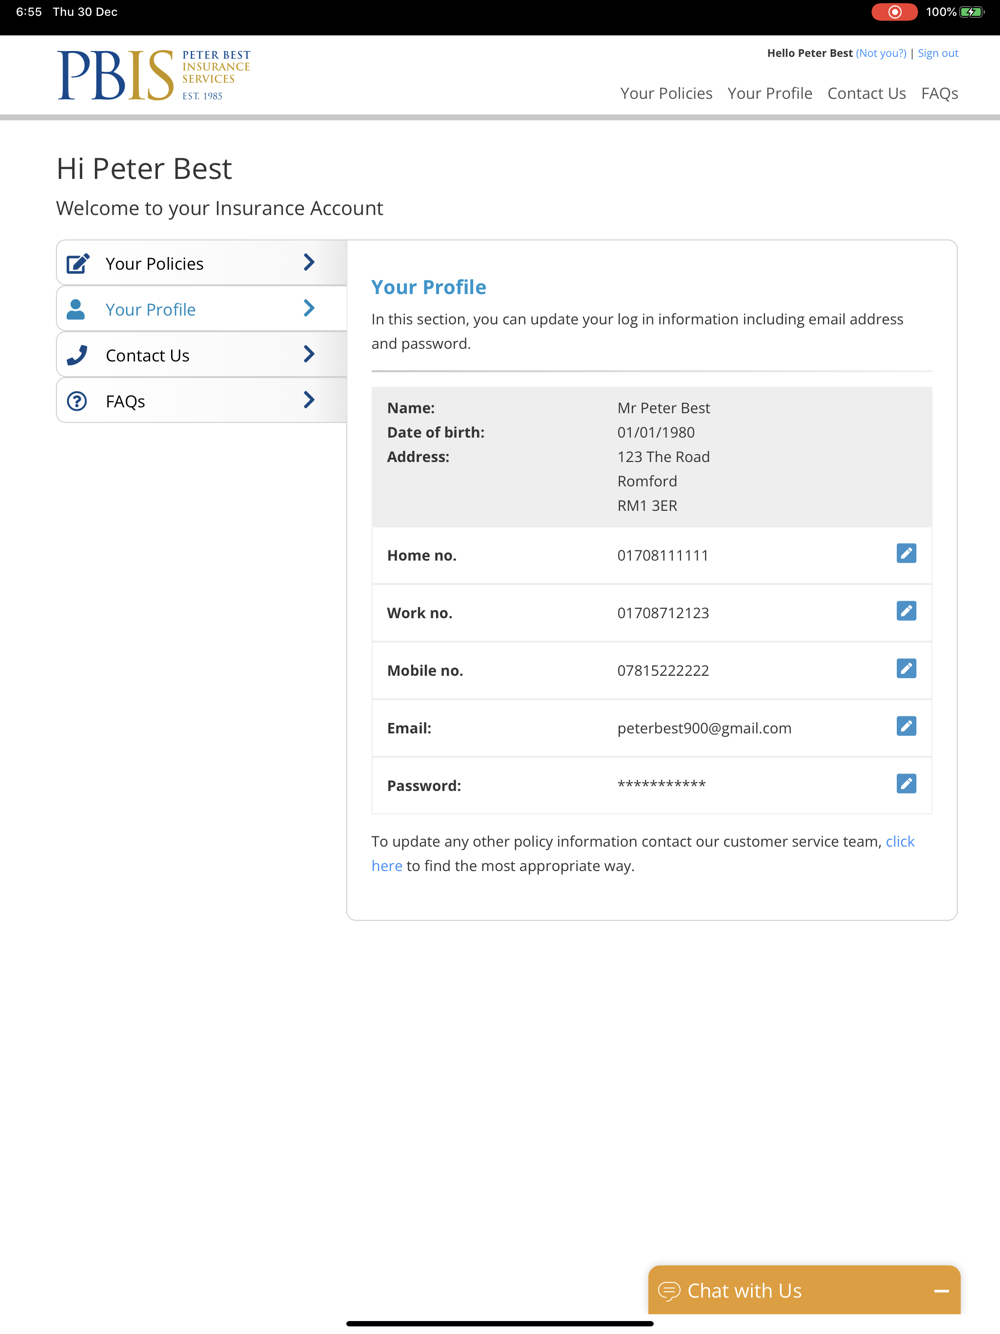
Task: Click the Sign out link
Action: click(938, 53)
